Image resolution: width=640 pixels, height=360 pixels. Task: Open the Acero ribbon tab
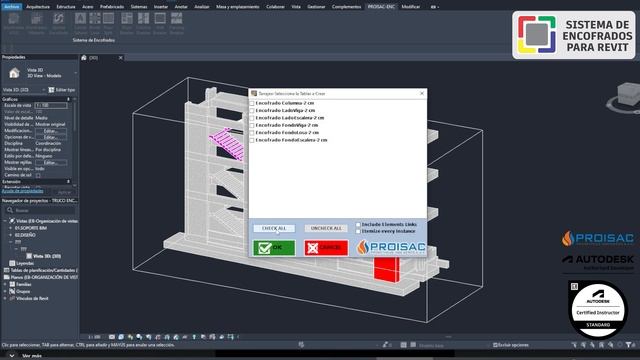click(87, 7)
